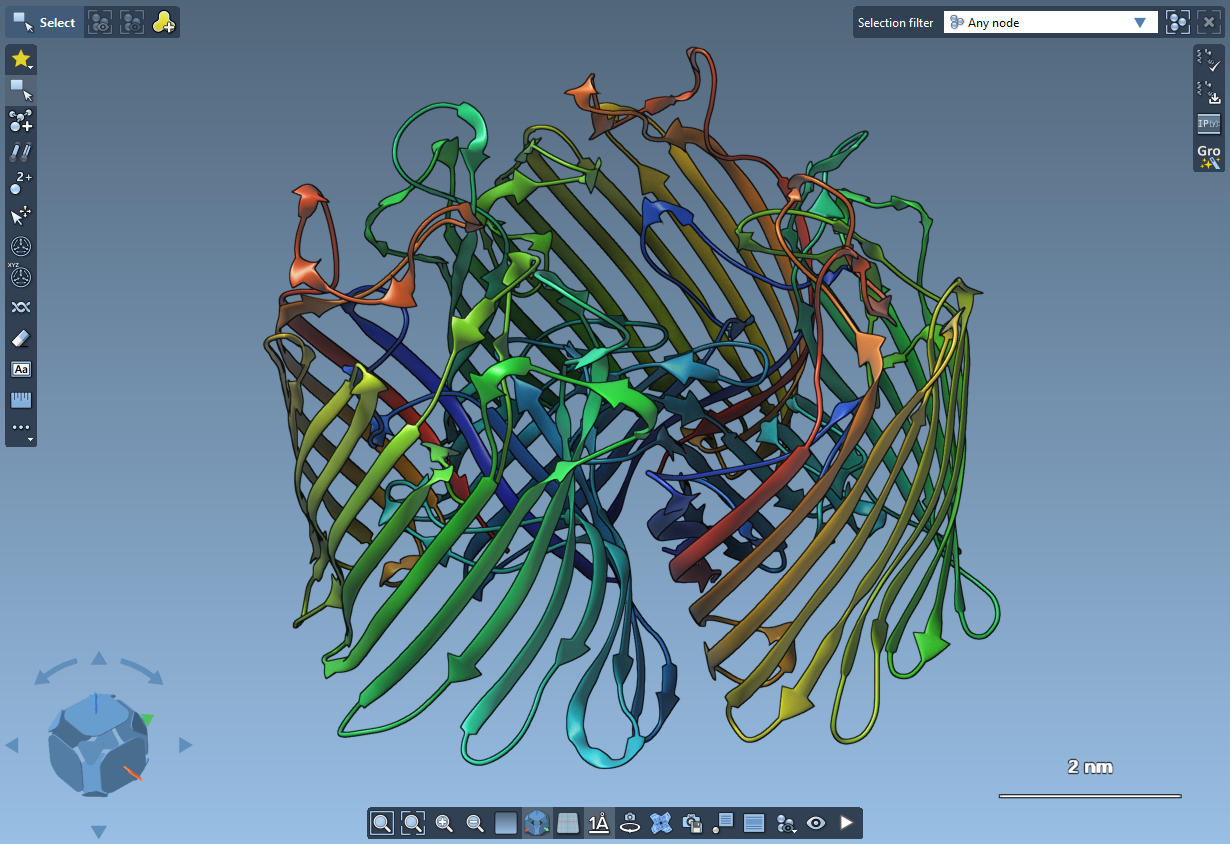
Task: Click the add atoms builder tool
Action: tap(21, 121)
